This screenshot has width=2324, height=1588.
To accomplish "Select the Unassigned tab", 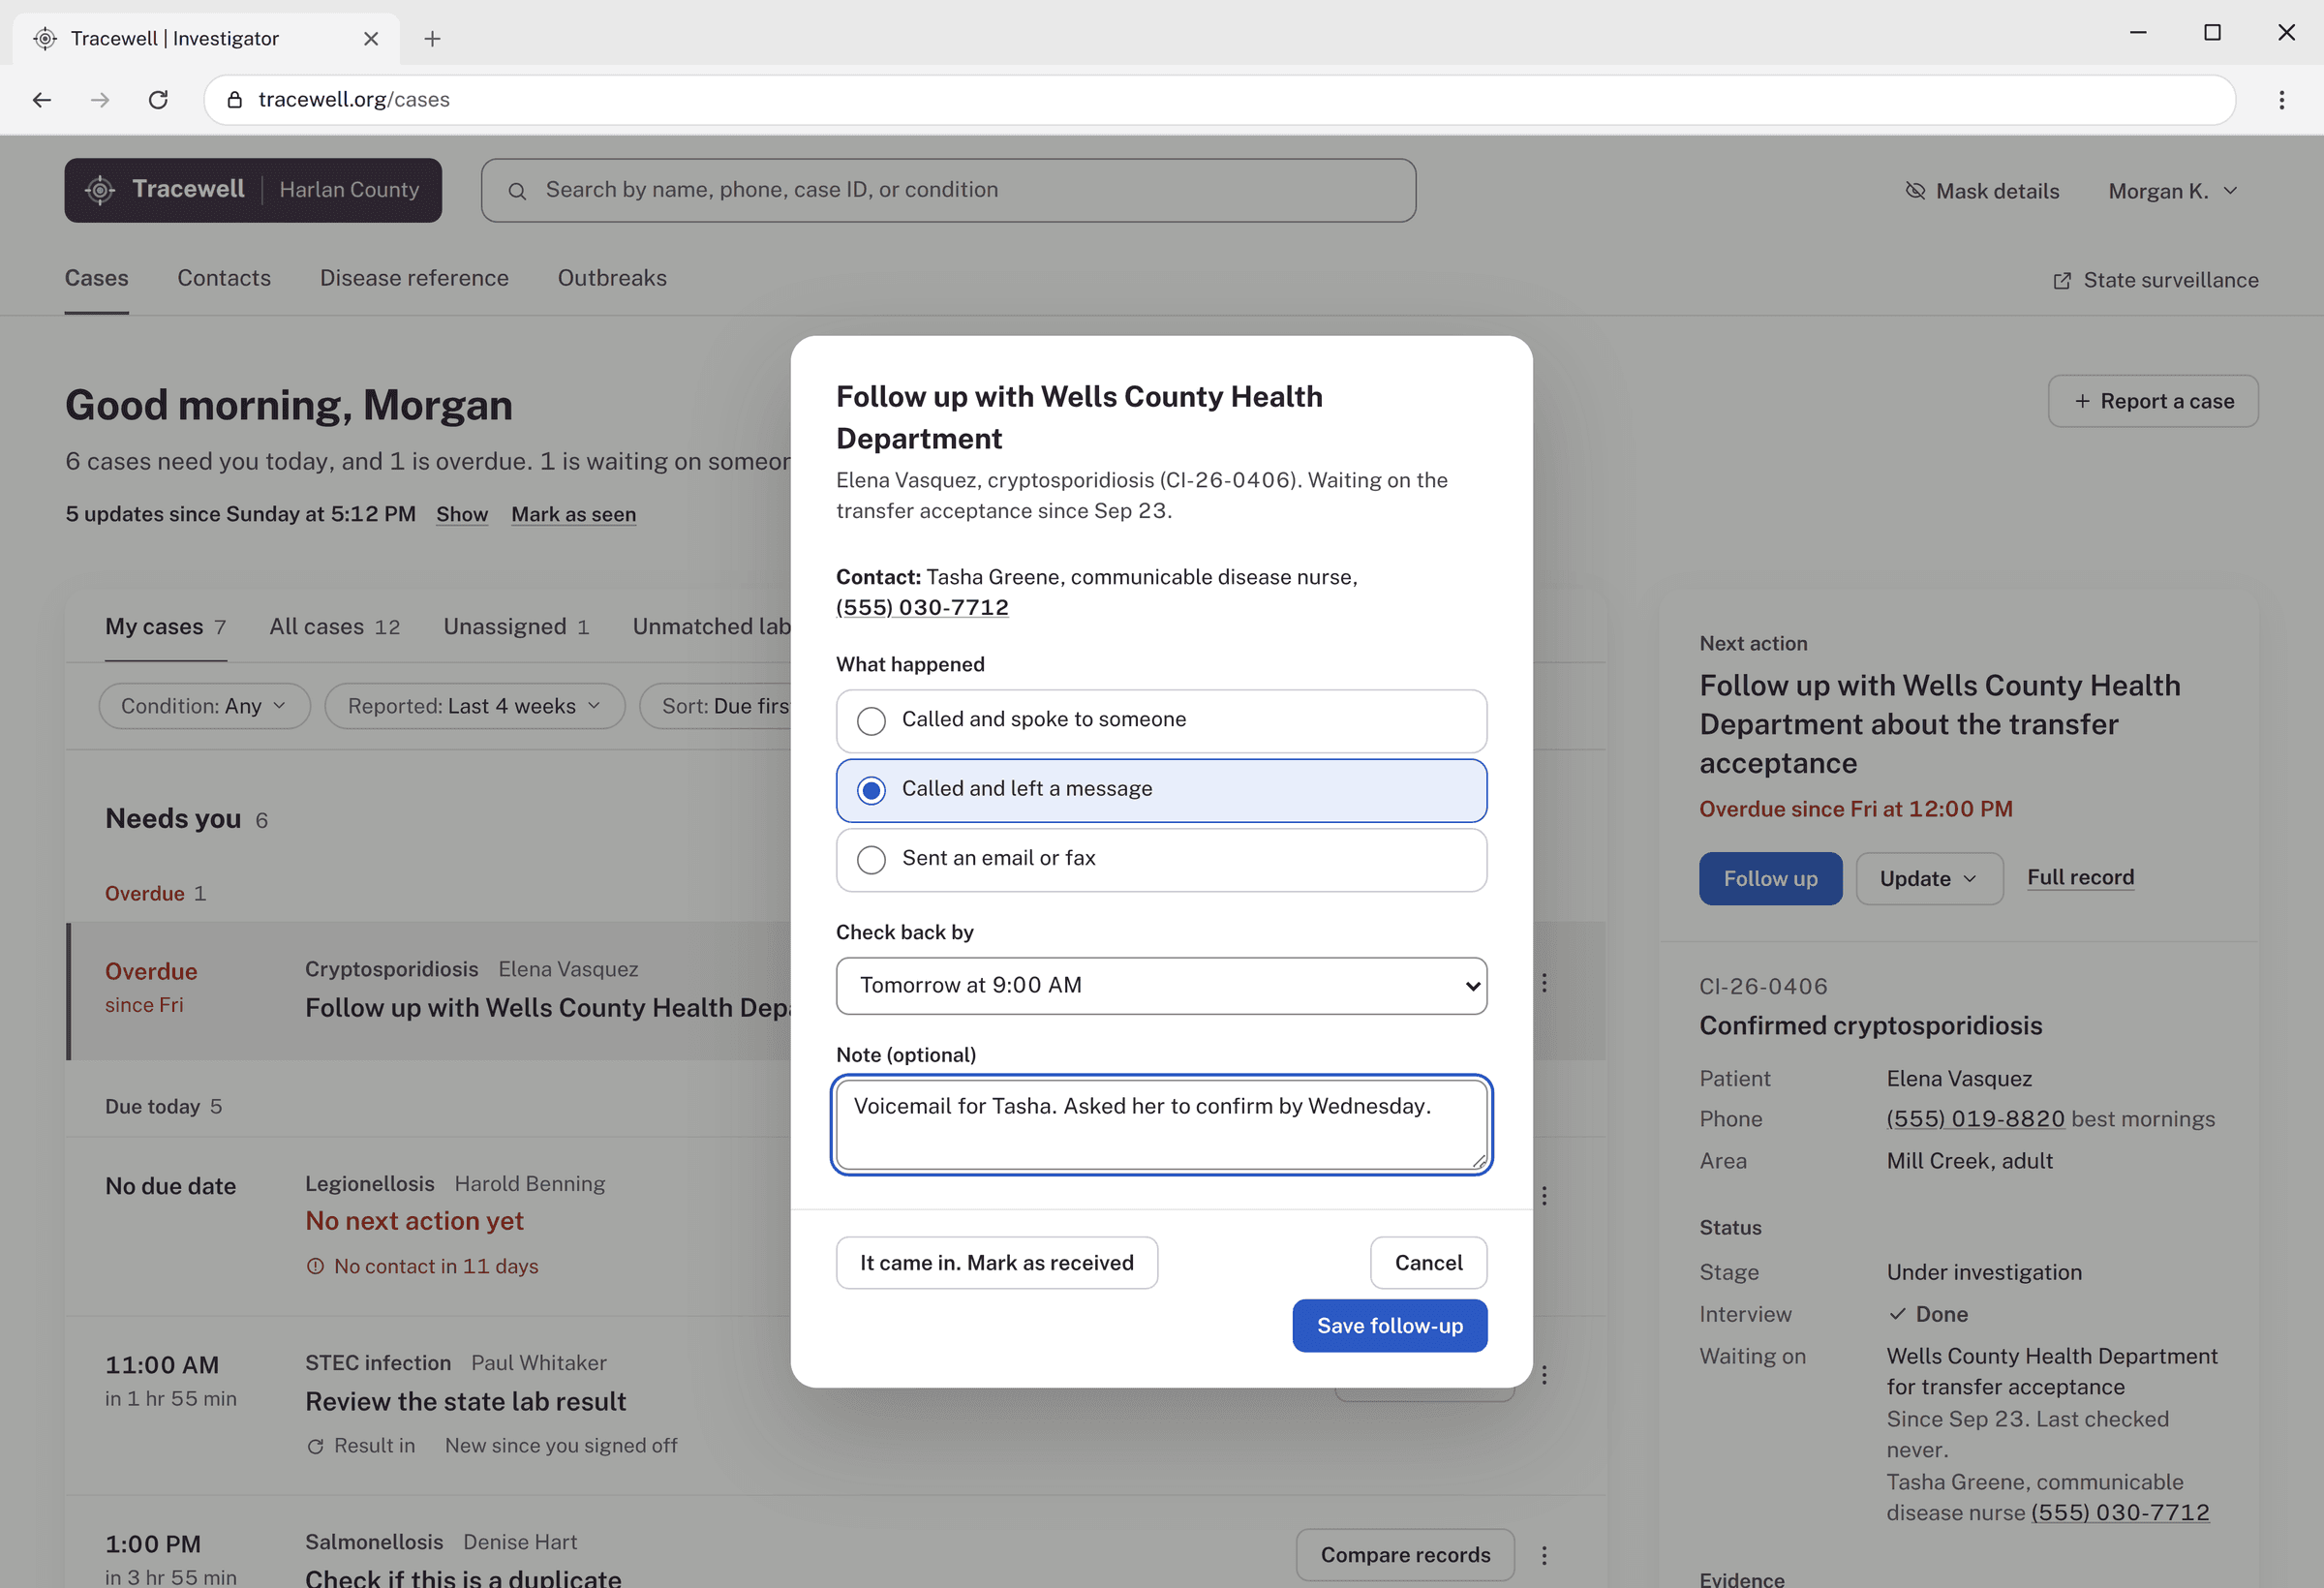I will tap(516, 627).
